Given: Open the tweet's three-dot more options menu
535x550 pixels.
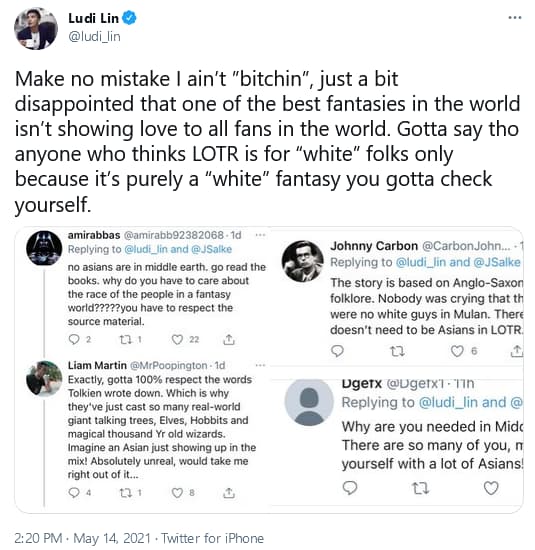Looking at the screenshot, I should point(515,18).
